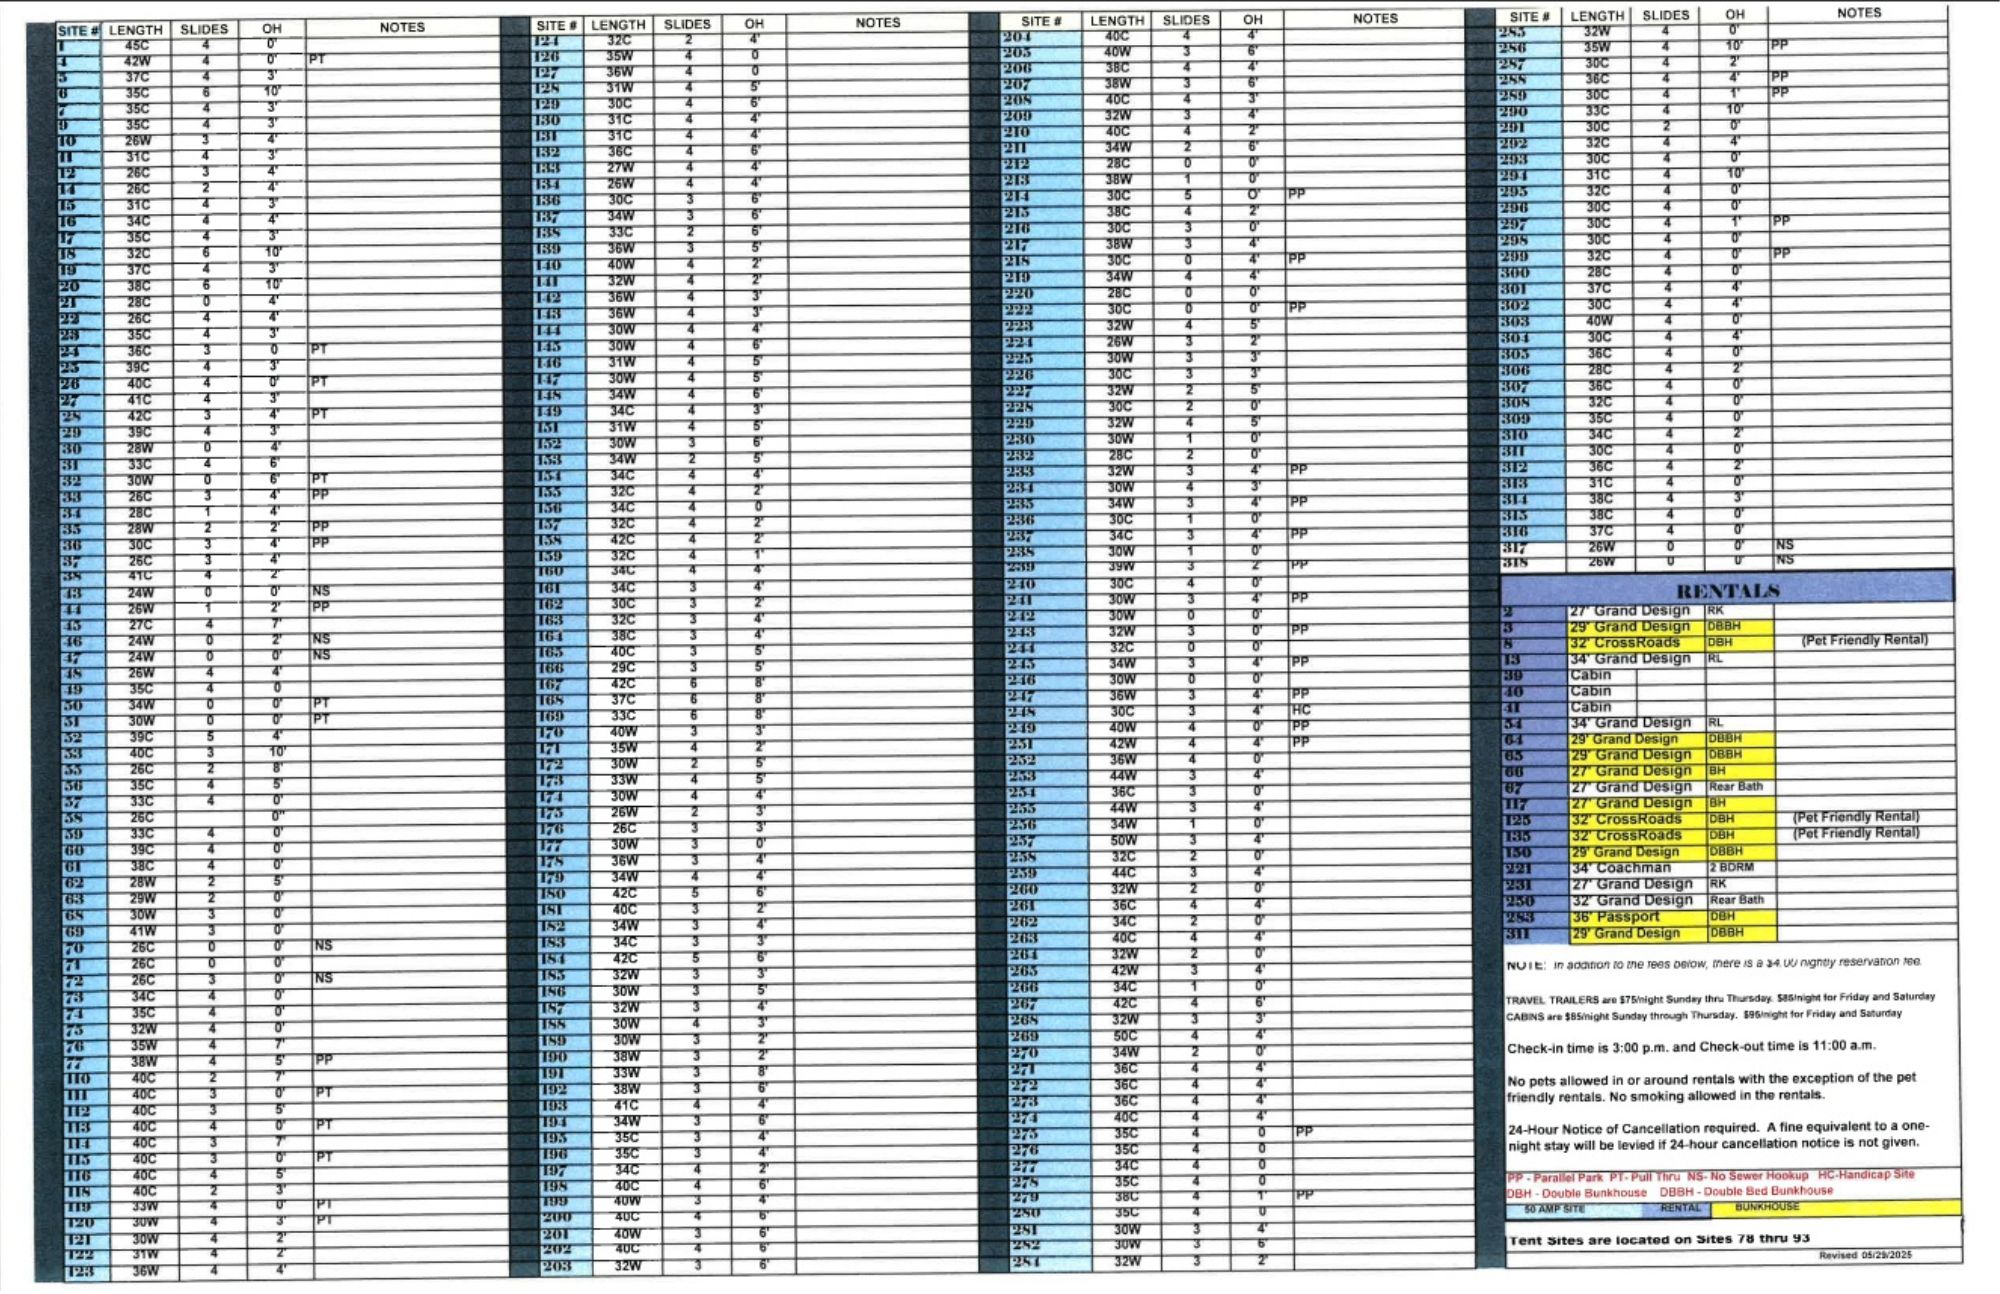Click LENGTH header above the site 204 table
This screenshot has height=1294, width=2000.
coord(1117,20)
